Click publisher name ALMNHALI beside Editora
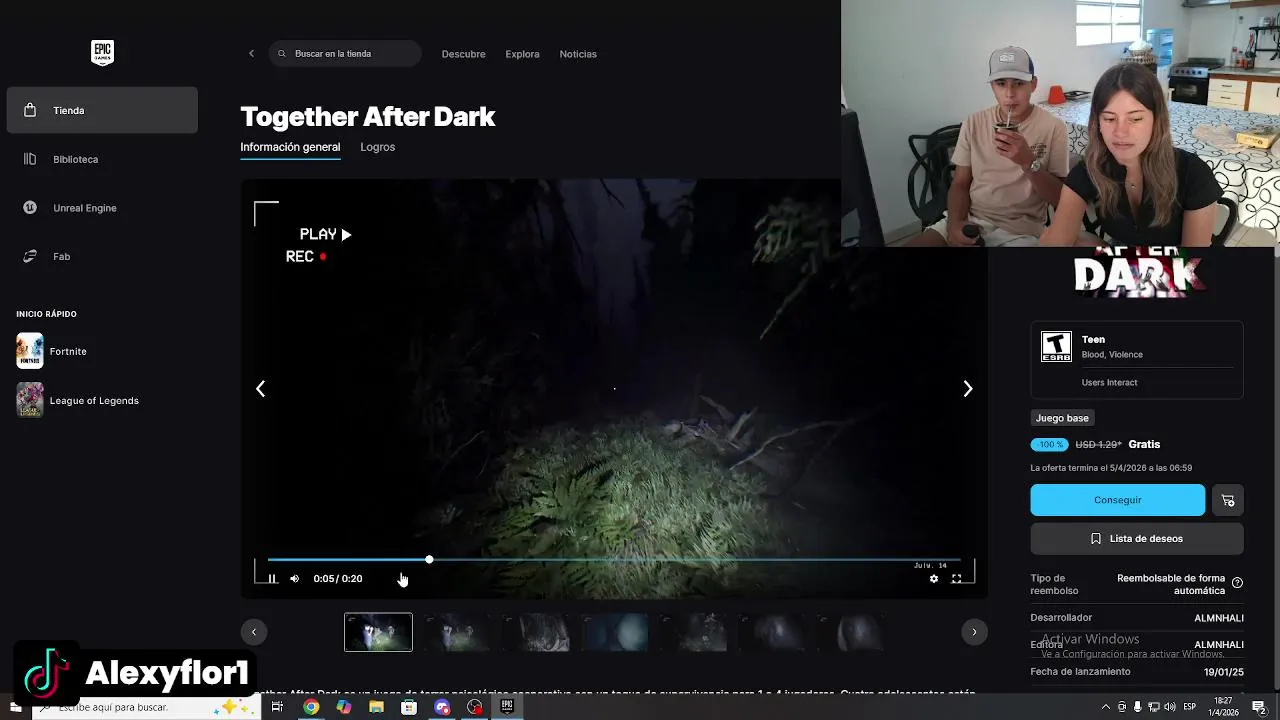The width and height of the screenshot is (1280, 720). click(x=1219, y=645)
